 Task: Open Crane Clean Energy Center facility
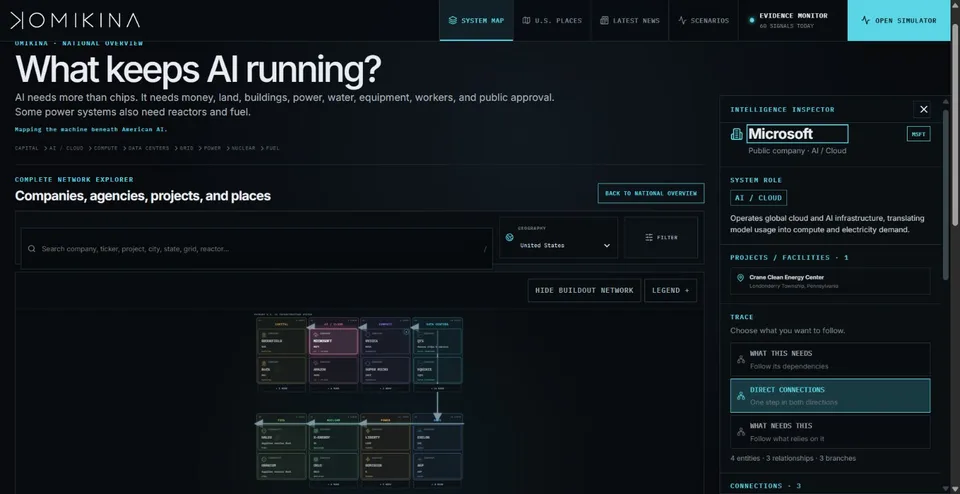[x=830, y=282]
